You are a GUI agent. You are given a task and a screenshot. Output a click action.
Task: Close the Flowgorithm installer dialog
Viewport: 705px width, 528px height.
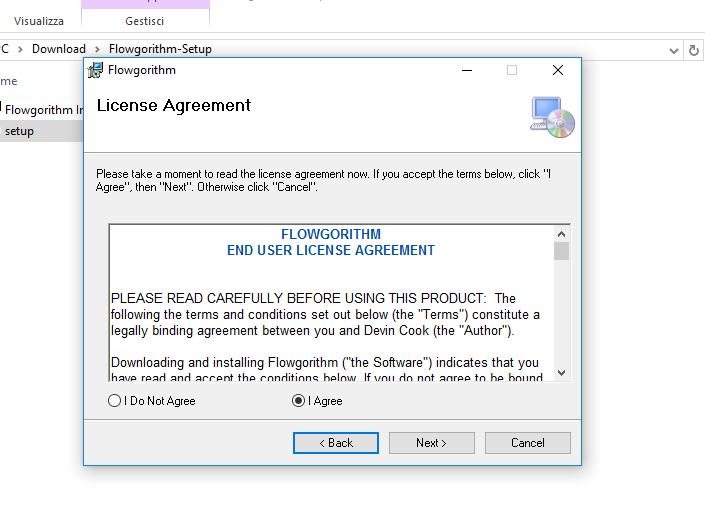(558, 70)
